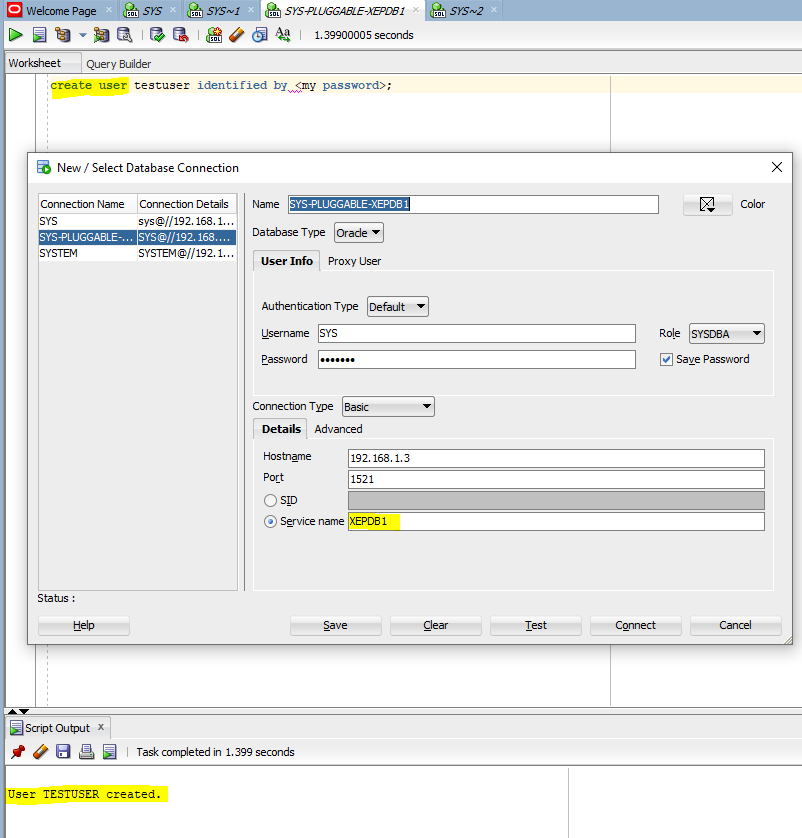
Task: Open the Query Builder tab
Action: (x=119, y=64)
